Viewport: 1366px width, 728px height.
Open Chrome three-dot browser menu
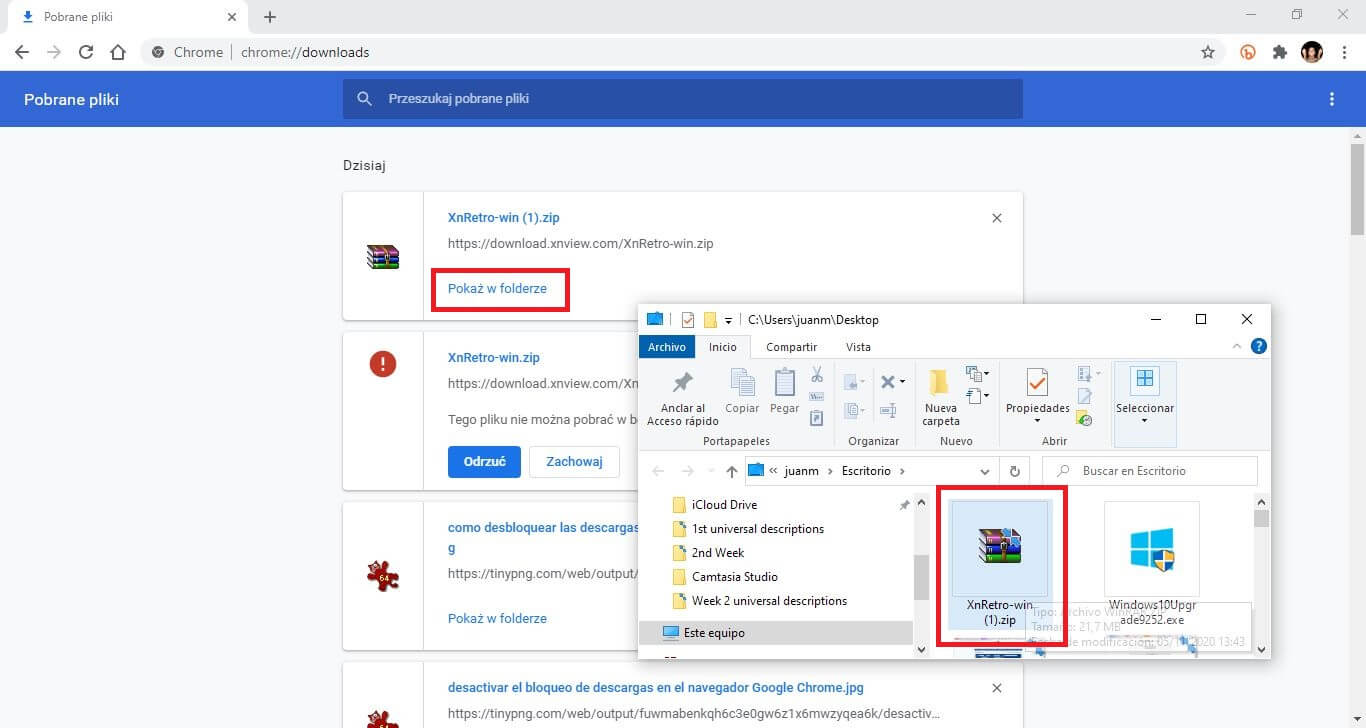(1343, 52)
